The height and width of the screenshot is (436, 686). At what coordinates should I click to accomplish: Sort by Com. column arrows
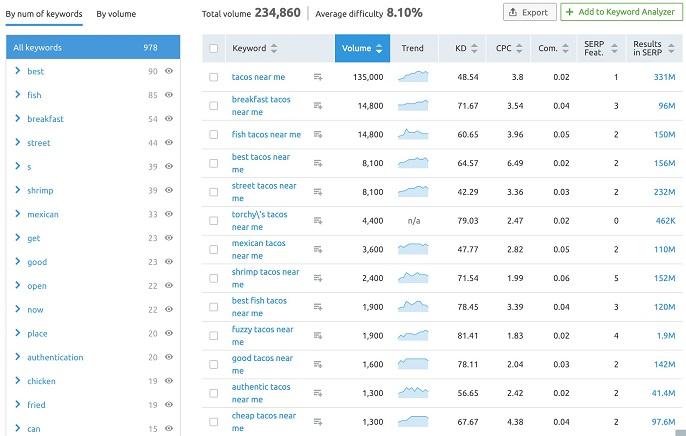click(x=565, y=48)
